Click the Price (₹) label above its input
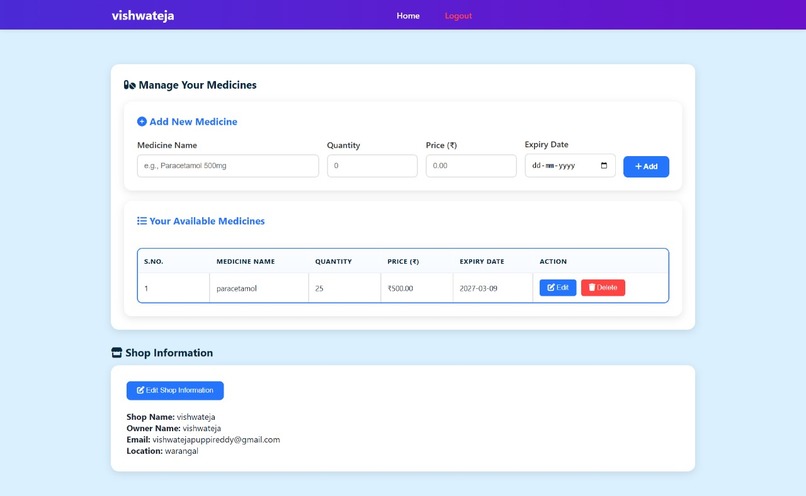Screen dimensions: 806x496 (x=441, y=145)
